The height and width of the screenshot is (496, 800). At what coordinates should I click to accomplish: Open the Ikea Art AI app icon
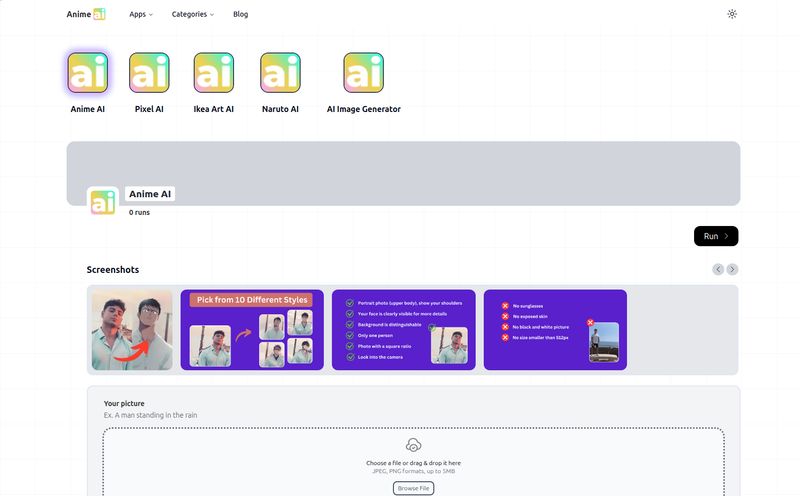(x=214, y=73)
